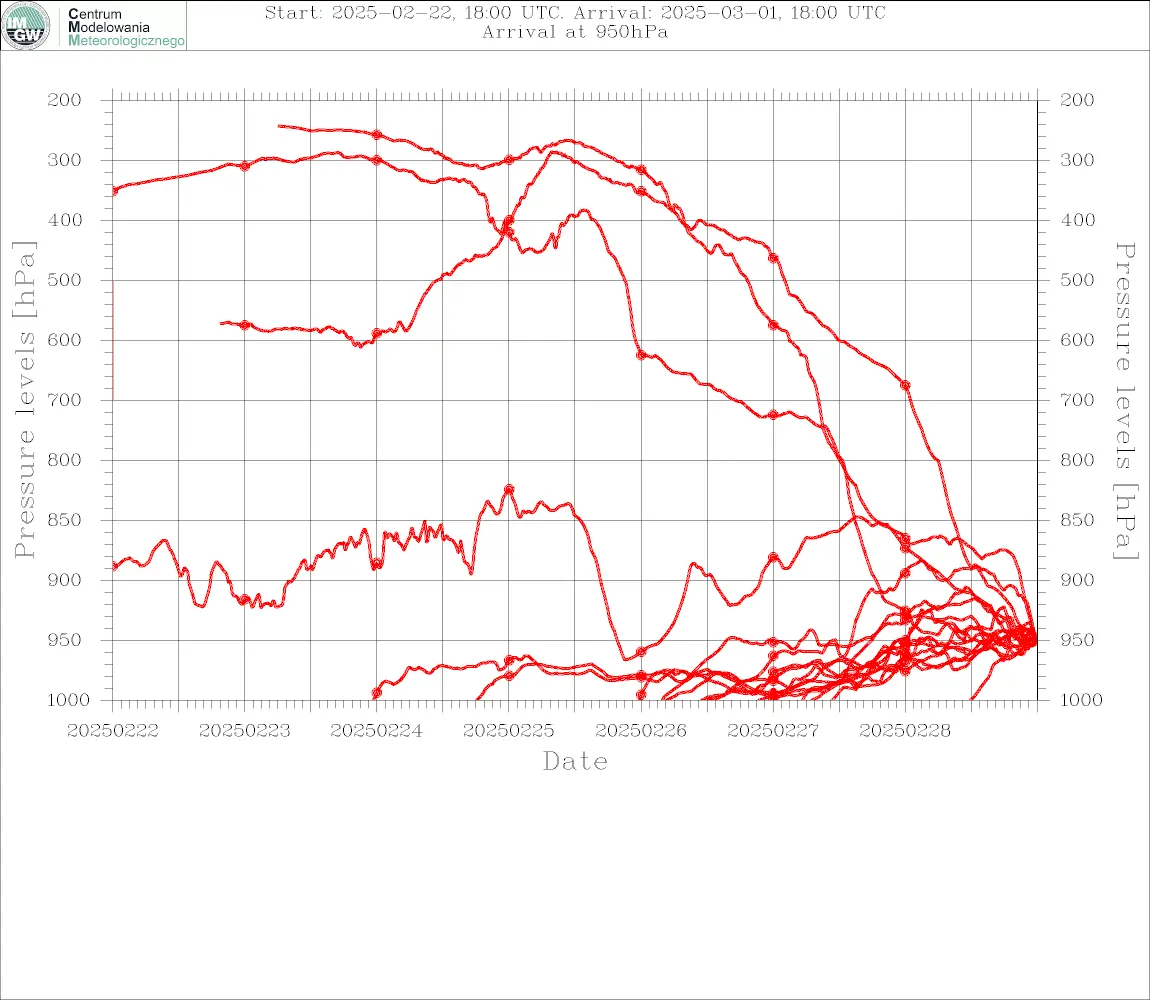Click left axis value 950
Image resolution: width=1150 pixels, height=1000 pixels.
(x=65, y=640)
